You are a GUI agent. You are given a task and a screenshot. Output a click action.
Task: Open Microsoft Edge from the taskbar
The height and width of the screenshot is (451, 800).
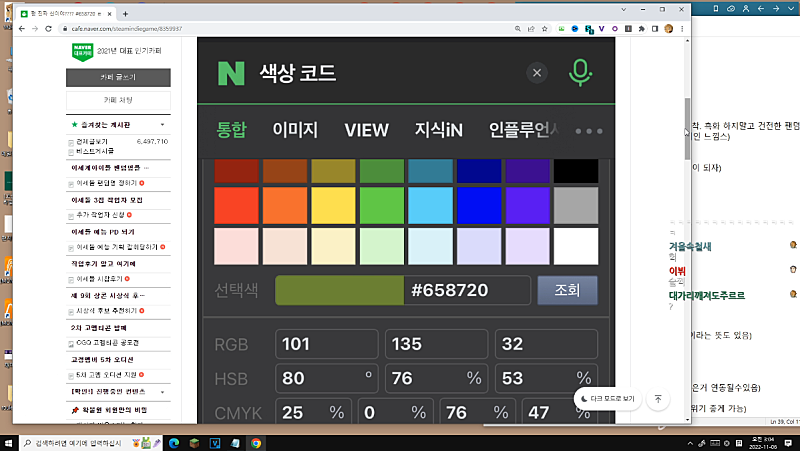[x=171, y=442]
